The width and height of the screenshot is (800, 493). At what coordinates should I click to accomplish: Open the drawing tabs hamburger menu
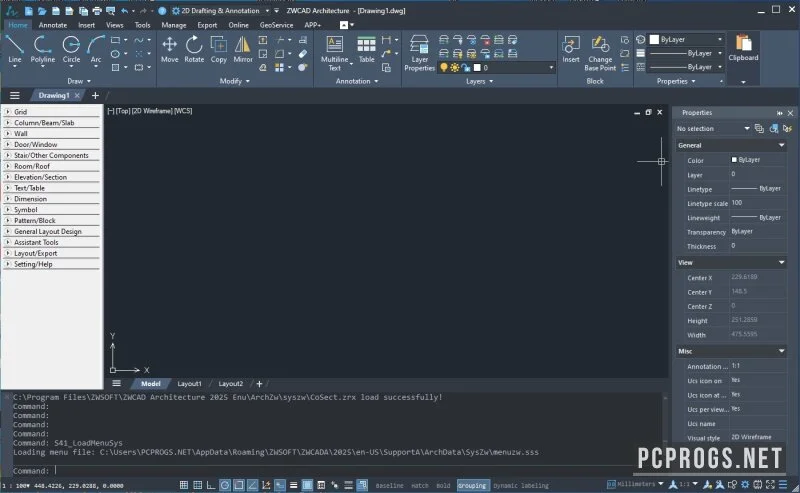(15, 95)
